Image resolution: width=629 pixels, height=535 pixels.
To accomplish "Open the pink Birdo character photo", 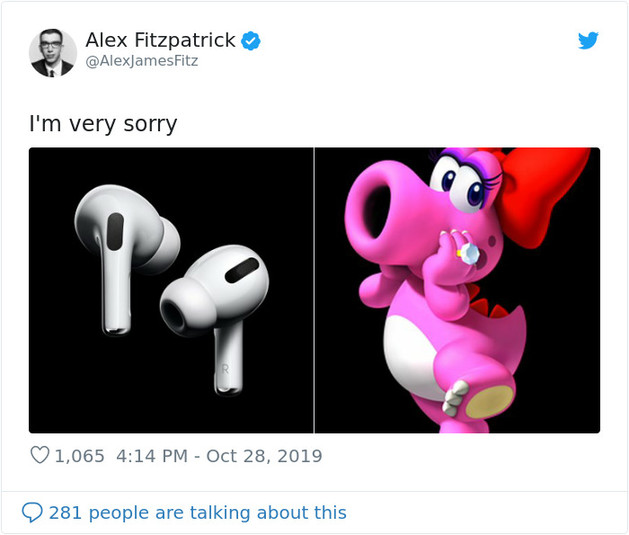I will [x=457, y=290].
